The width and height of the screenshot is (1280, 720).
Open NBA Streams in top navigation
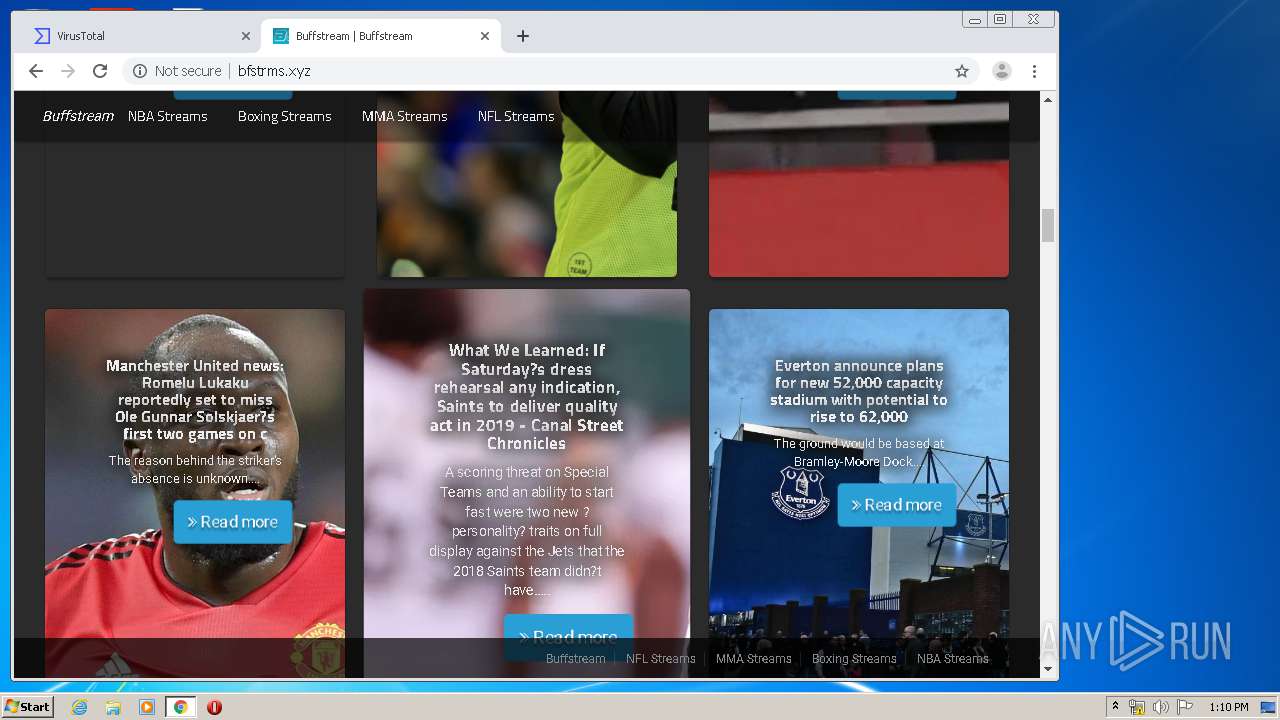(167, 116)
